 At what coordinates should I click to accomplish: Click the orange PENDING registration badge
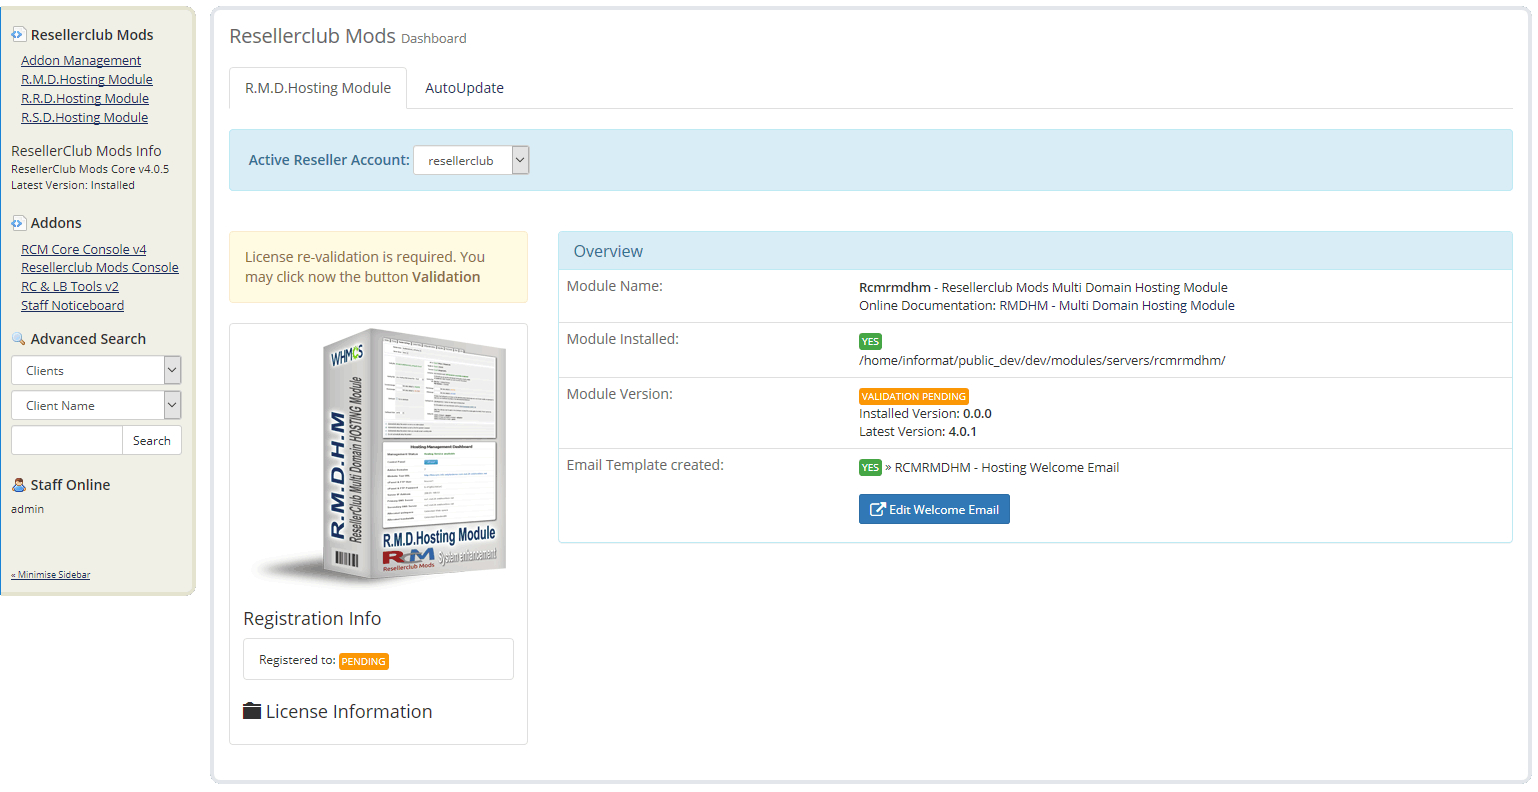pyautogui.click(x=364, y=662)
